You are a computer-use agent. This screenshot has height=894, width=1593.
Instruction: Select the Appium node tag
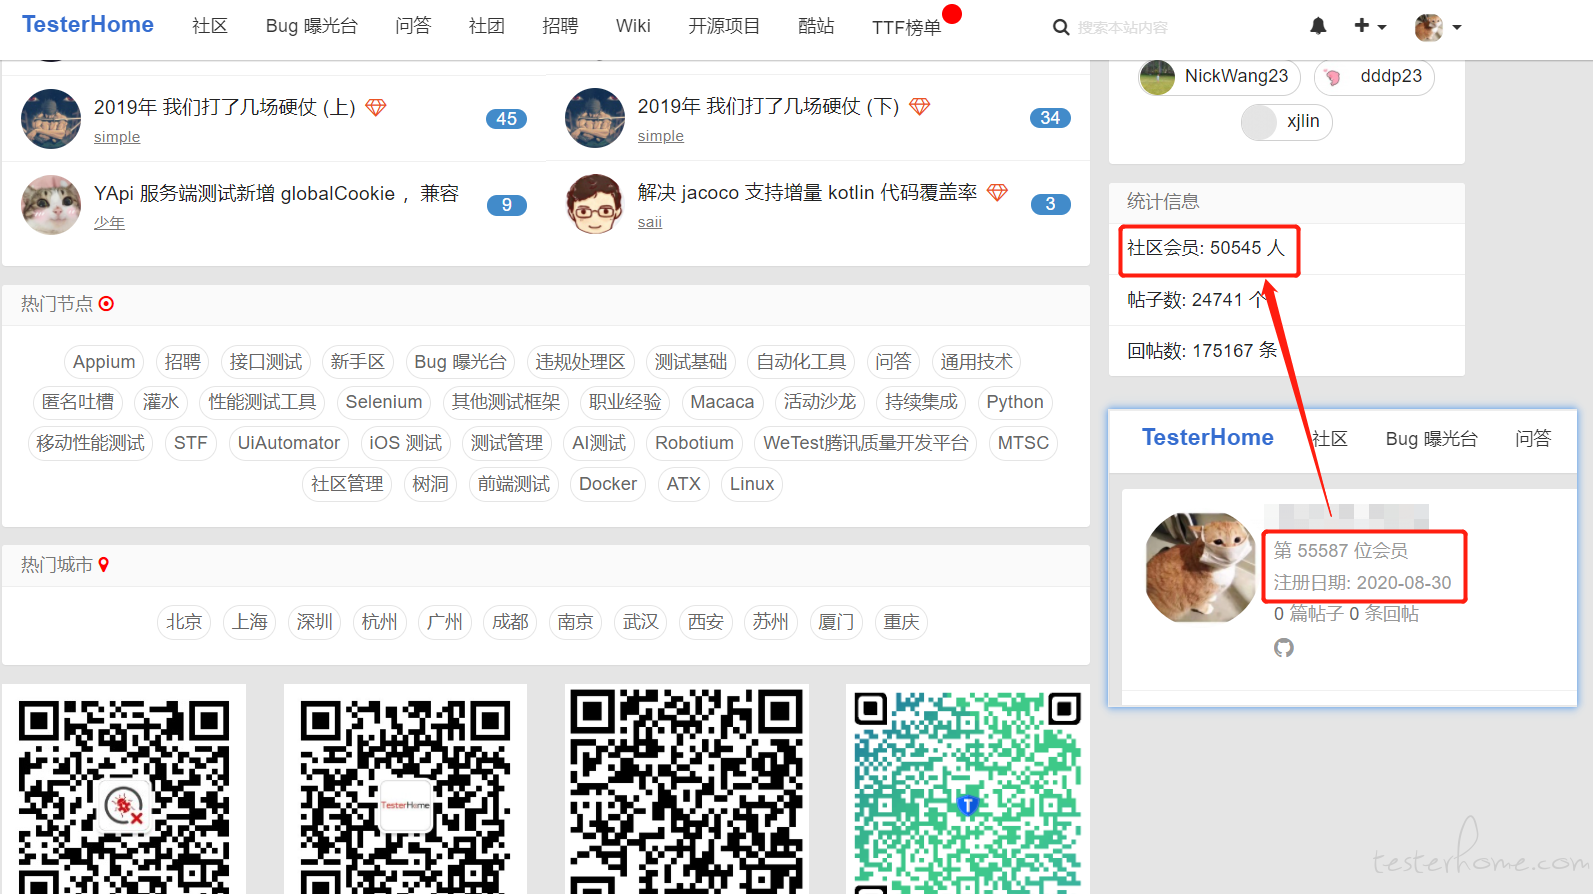coord(104,362)
